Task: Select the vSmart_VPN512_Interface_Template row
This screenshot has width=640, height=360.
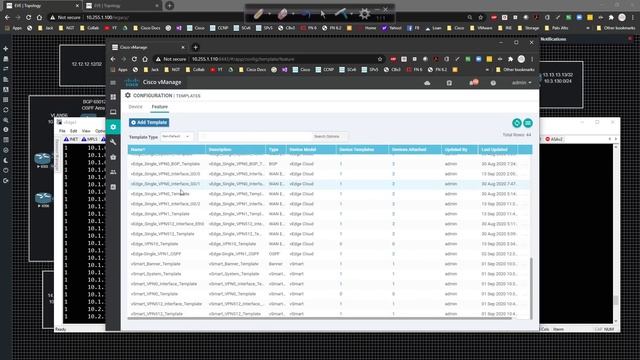Action: point(330,304)
